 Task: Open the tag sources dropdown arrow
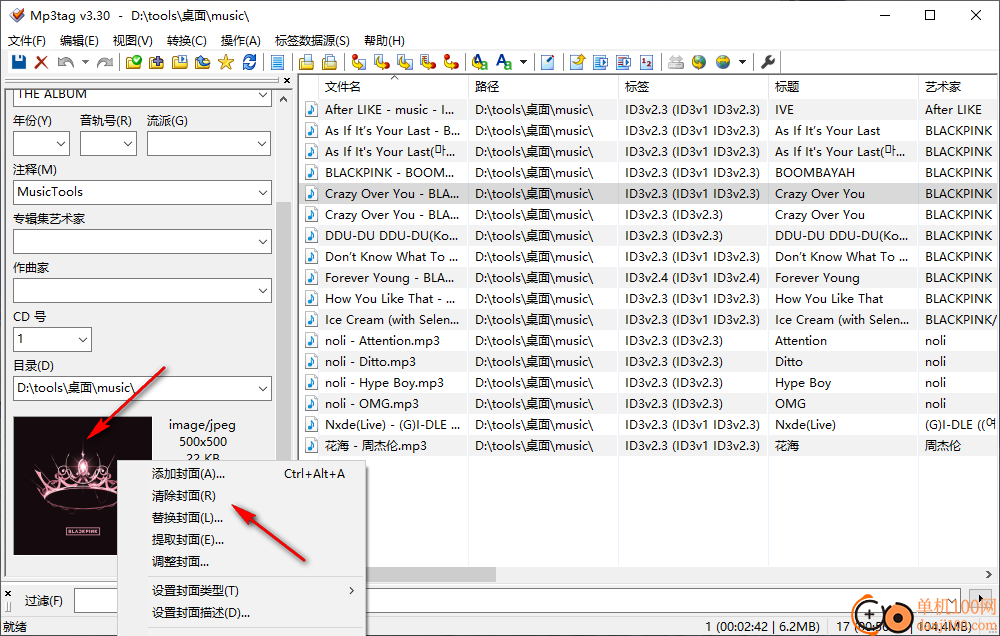[x=742, y=62]
